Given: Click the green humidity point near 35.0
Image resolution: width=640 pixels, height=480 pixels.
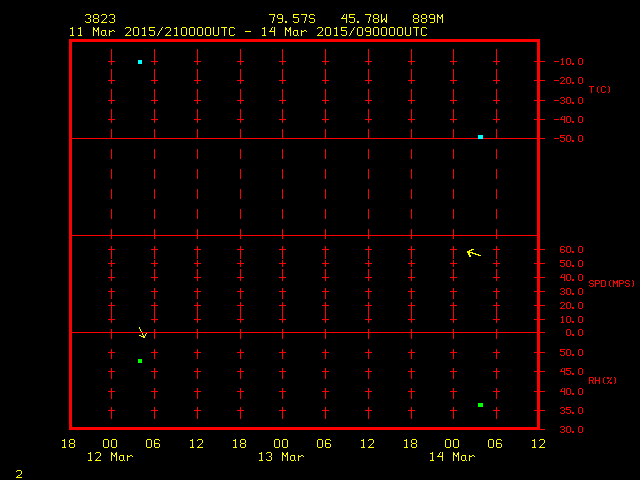Looking at the screenshot, I should [x=481, y=405].
